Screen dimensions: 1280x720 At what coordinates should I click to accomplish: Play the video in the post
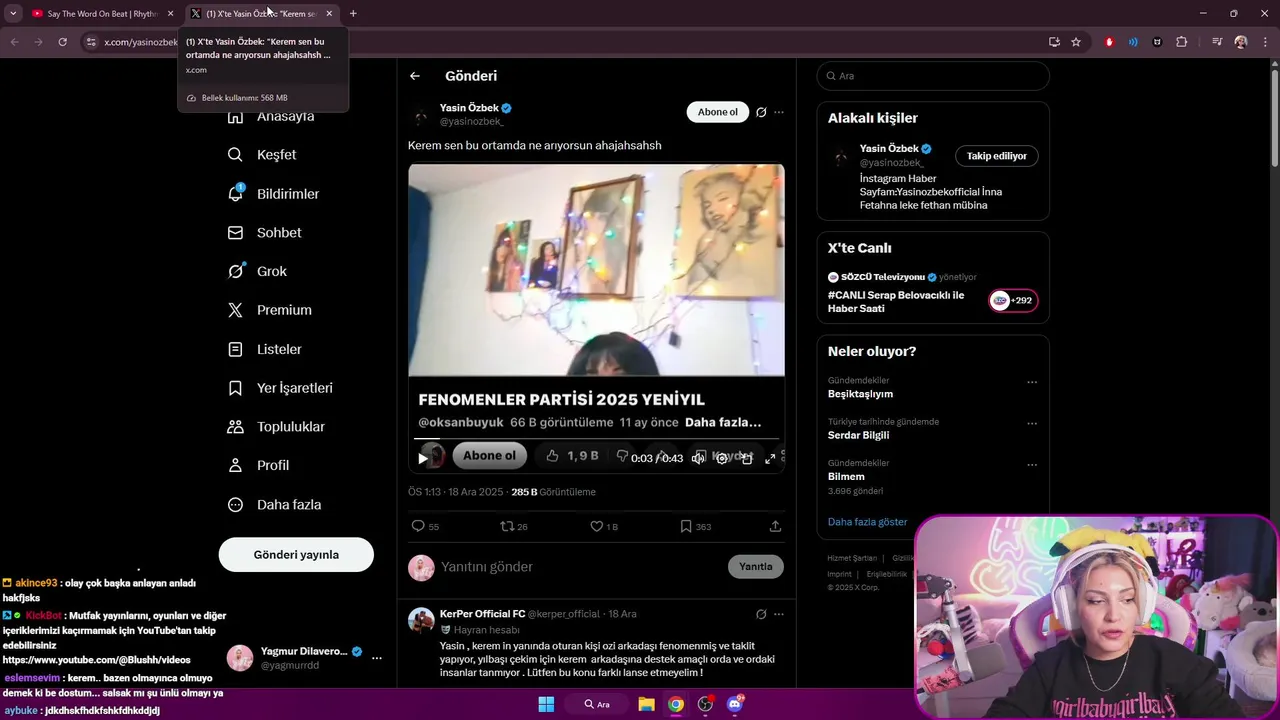click(x=422, y=457)
